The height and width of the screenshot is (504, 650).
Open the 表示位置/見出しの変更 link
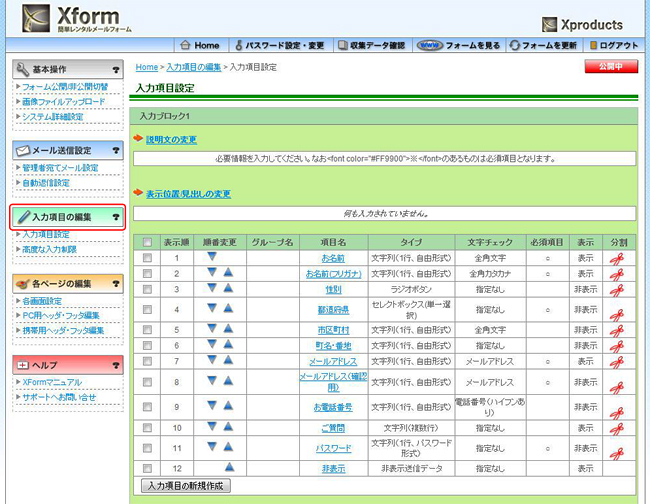tap(188, 194)
